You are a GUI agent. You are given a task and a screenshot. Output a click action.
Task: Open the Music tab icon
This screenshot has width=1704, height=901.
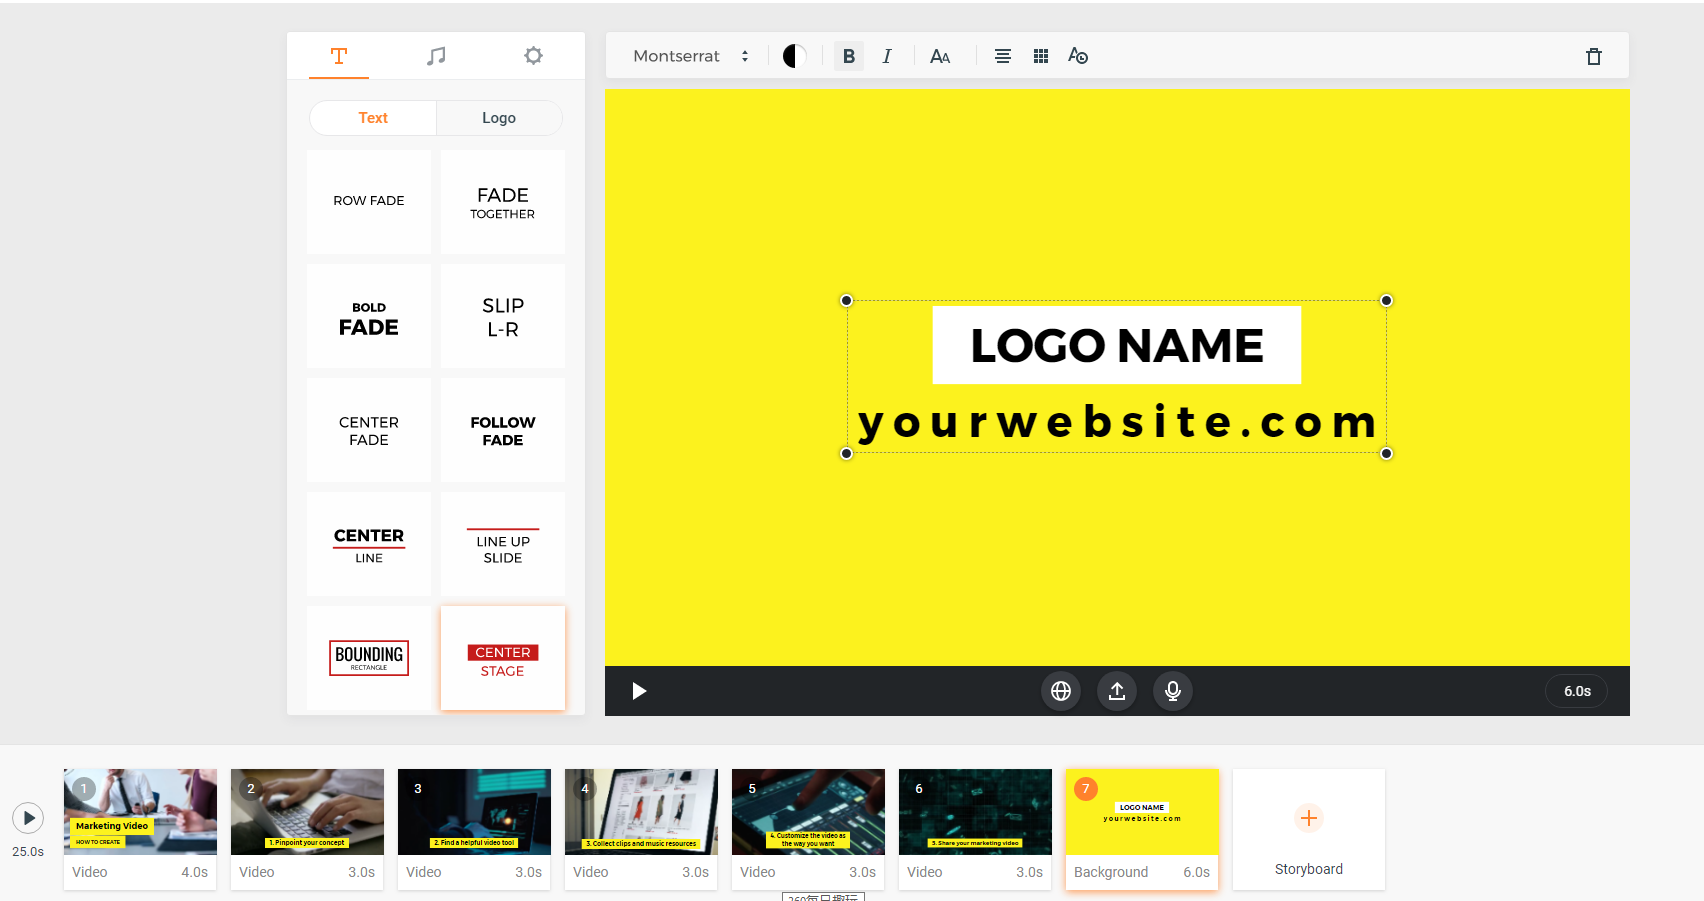[436, 56]
